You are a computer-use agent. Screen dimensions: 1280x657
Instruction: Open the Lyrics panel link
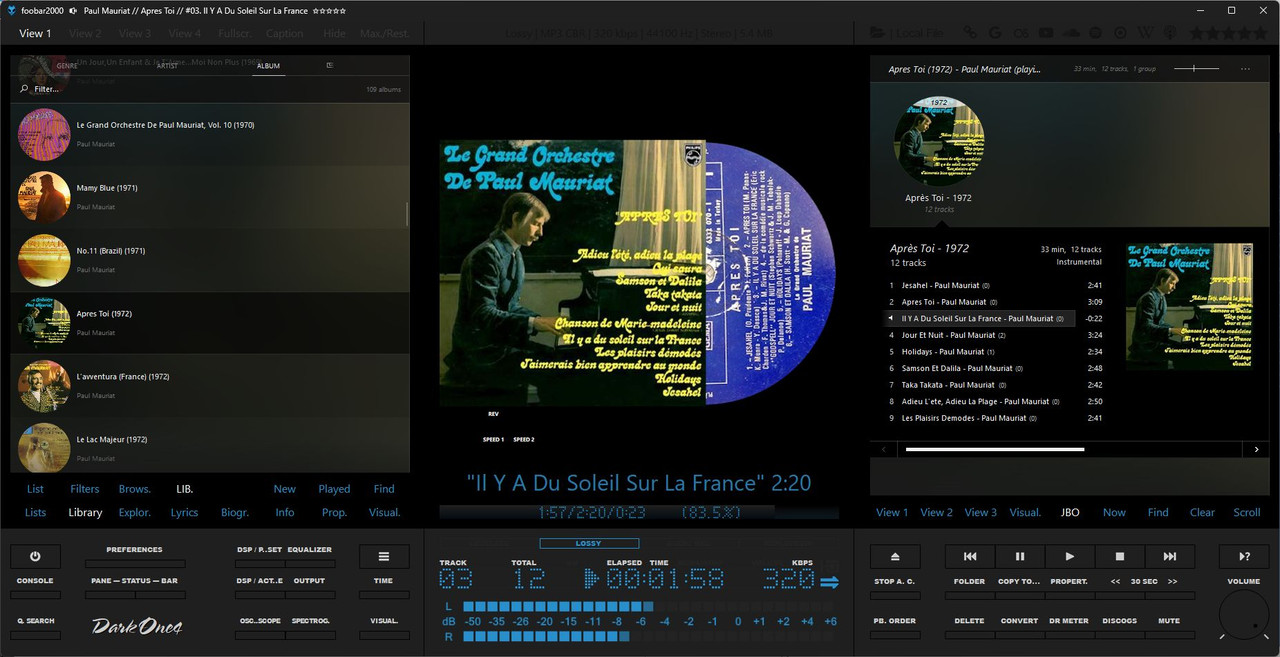coord(185,512)
